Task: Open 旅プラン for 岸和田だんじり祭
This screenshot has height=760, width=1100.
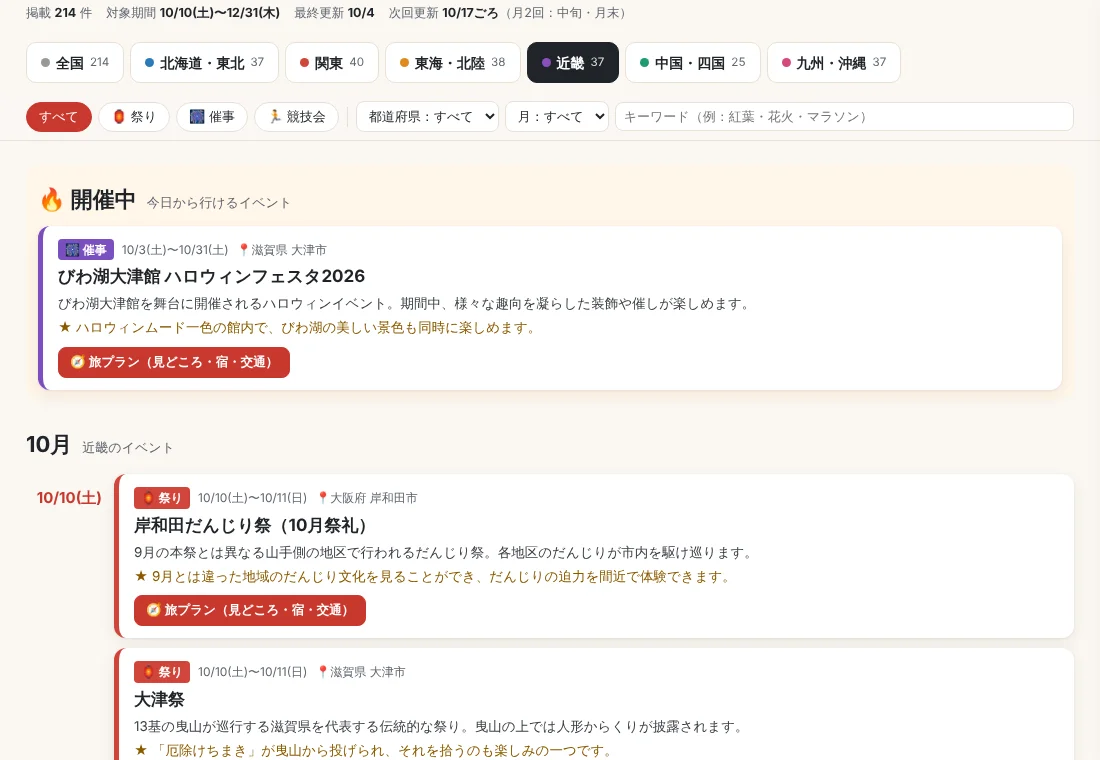Action: [250, 611]
